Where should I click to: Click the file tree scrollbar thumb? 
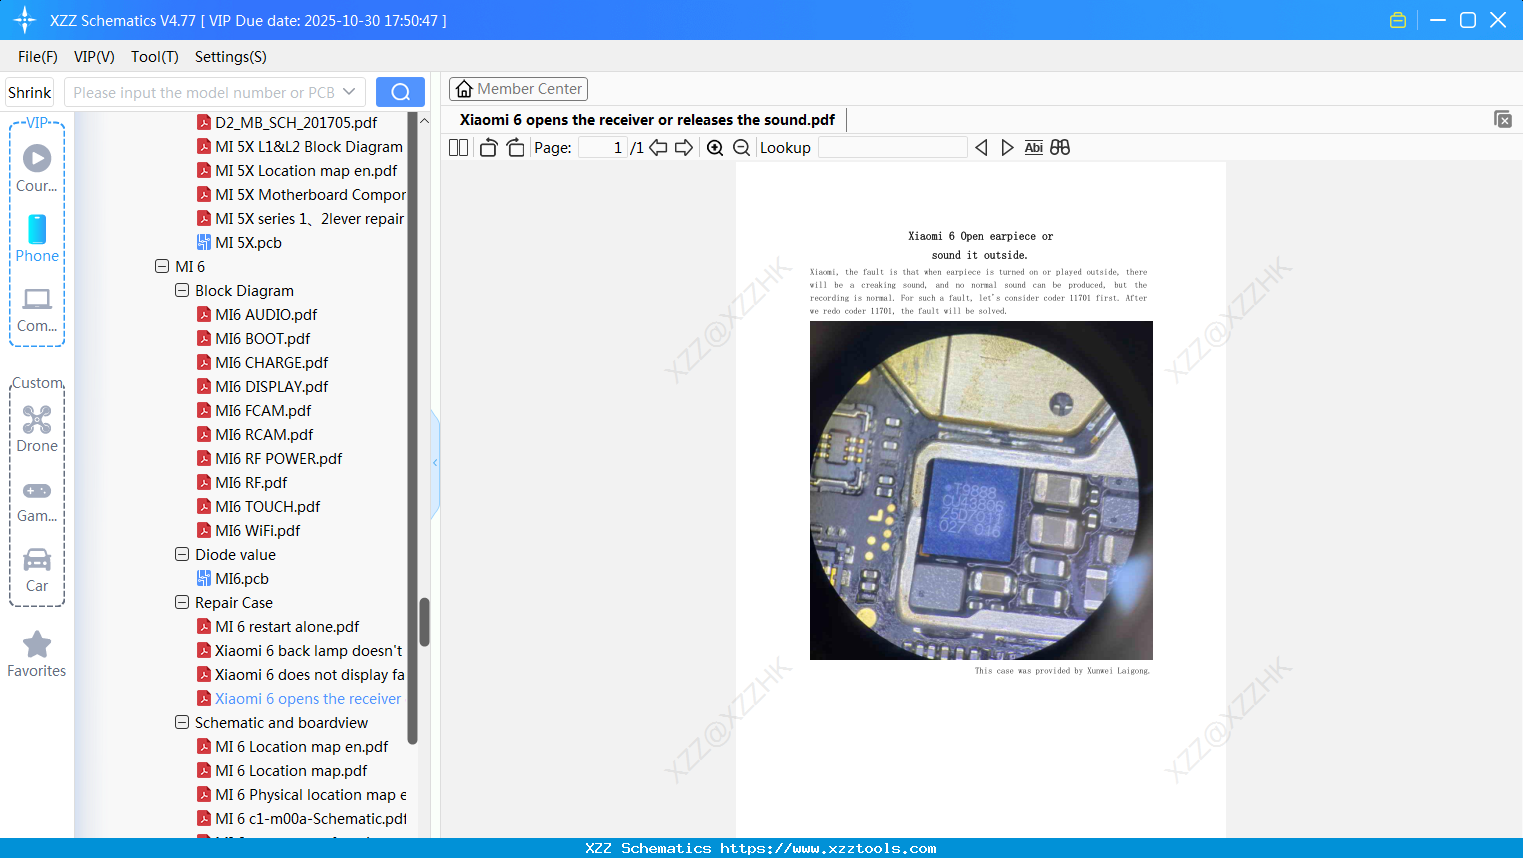(424, 622)
